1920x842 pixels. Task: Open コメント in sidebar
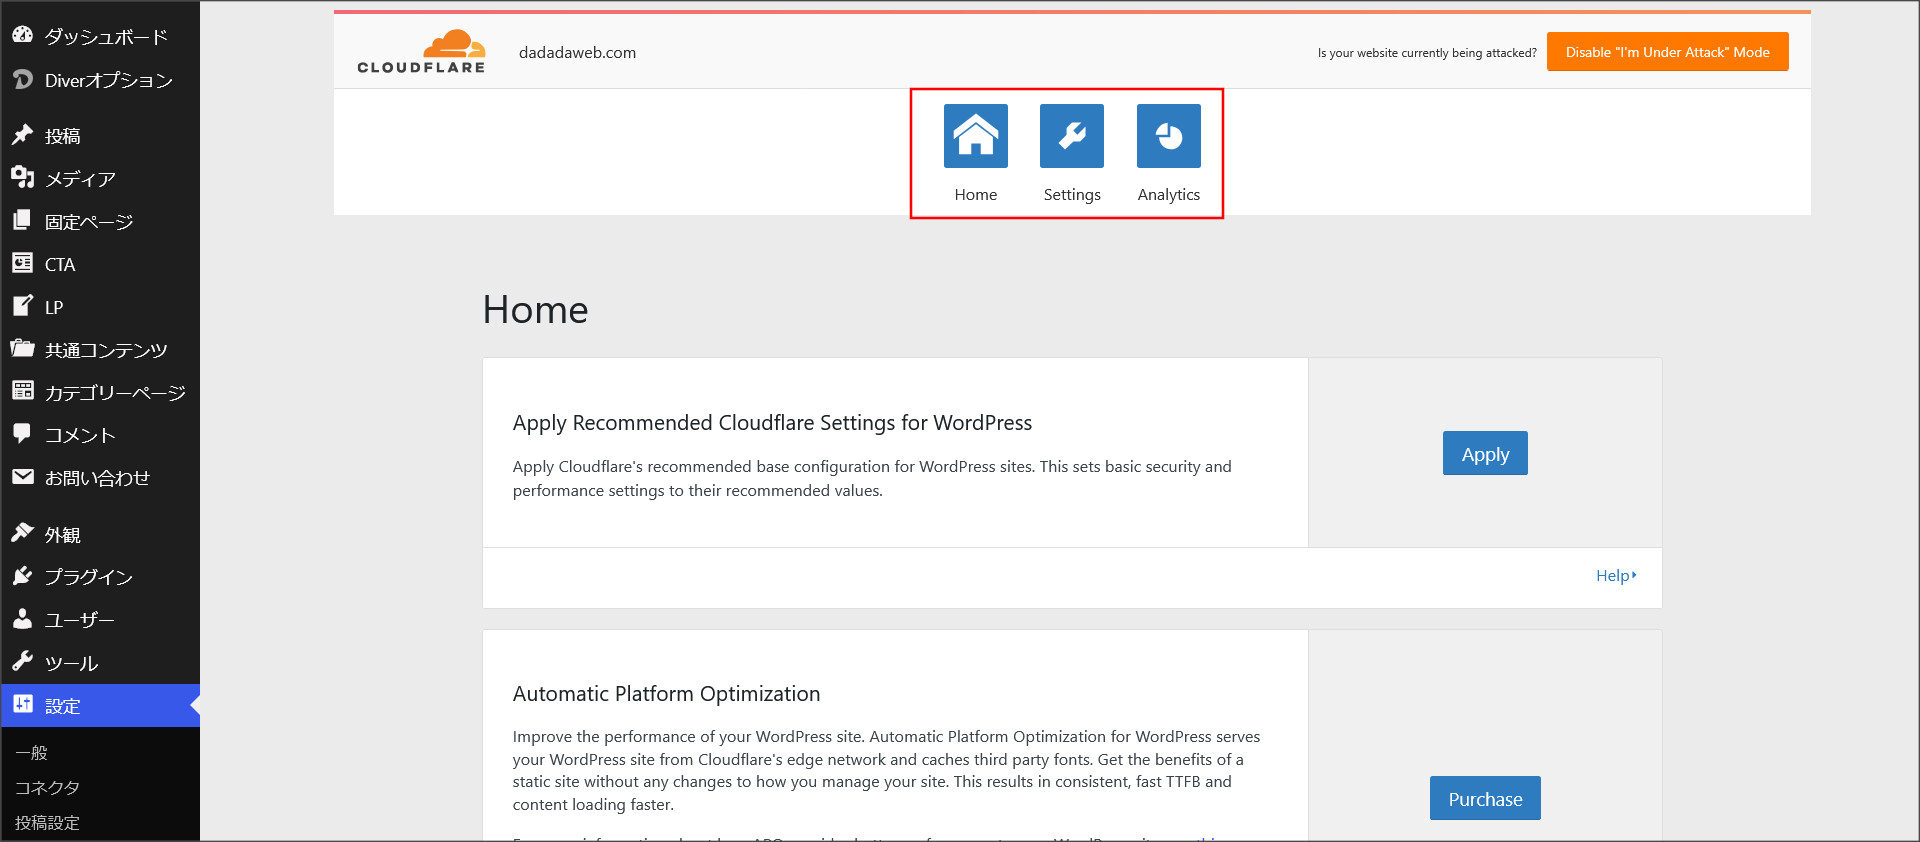click(100, 435)
